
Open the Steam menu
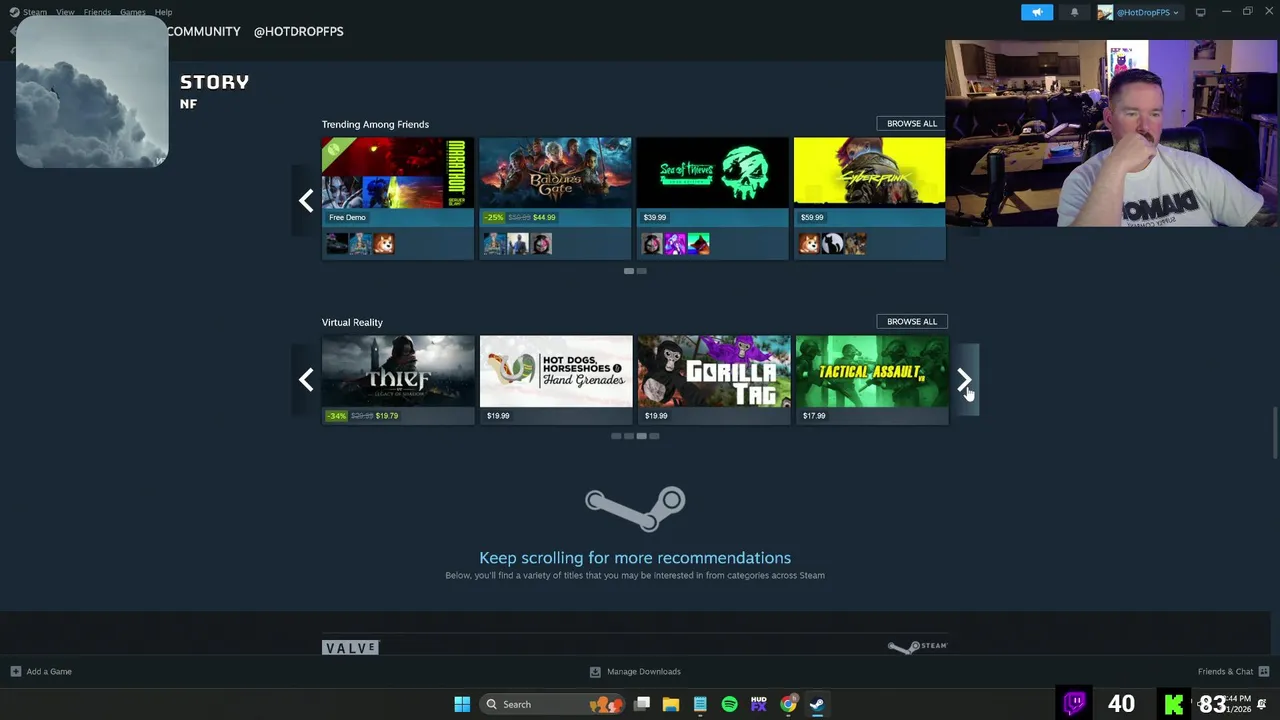click(x=34, y=12)
